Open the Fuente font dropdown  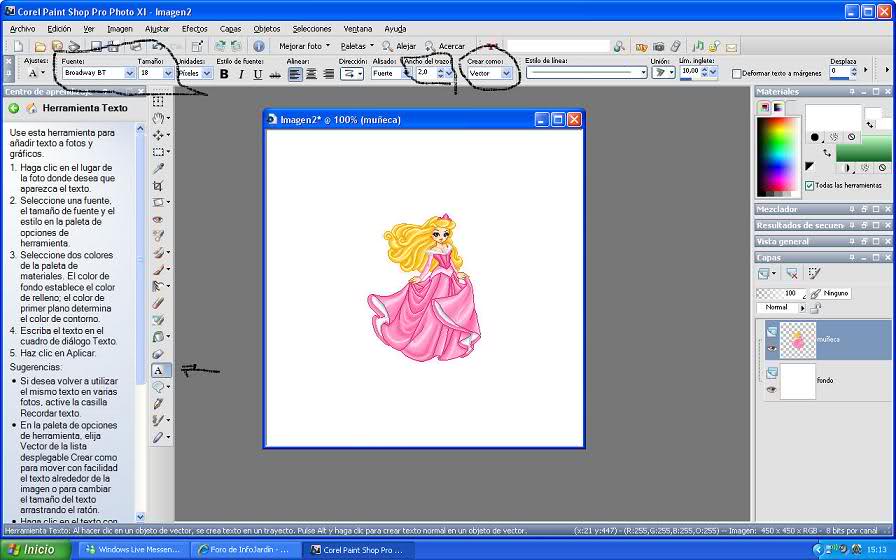(x=129, y=73)
